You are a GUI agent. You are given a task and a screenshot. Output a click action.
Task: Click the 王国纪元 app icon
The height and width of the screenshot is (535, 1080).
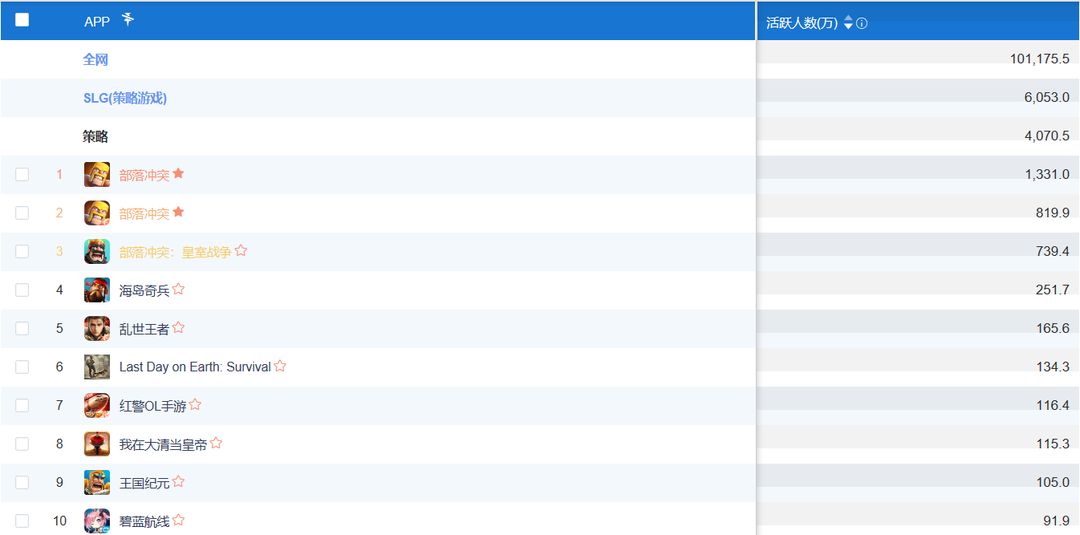point(97,483)
